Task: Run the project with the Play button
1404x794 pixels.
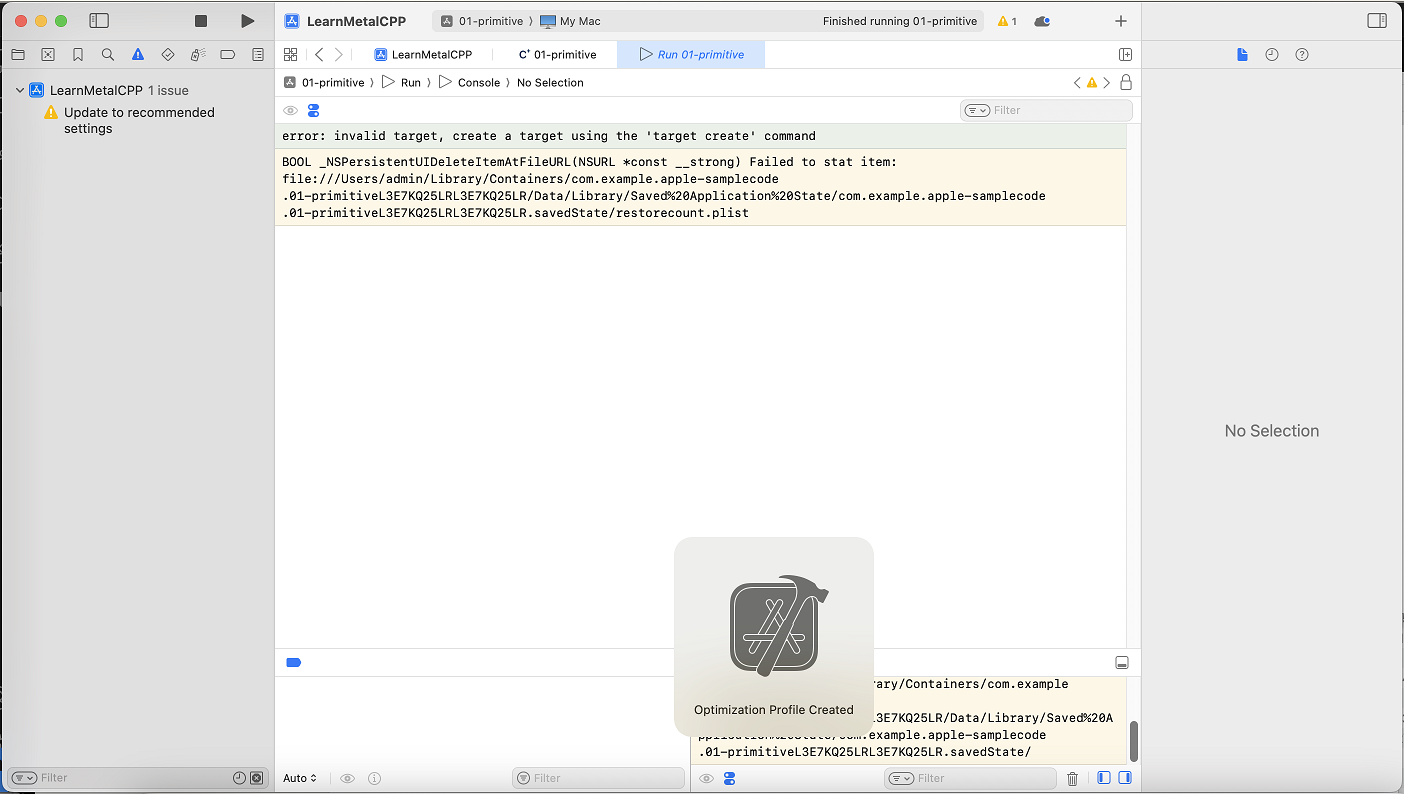Action: 248,21
